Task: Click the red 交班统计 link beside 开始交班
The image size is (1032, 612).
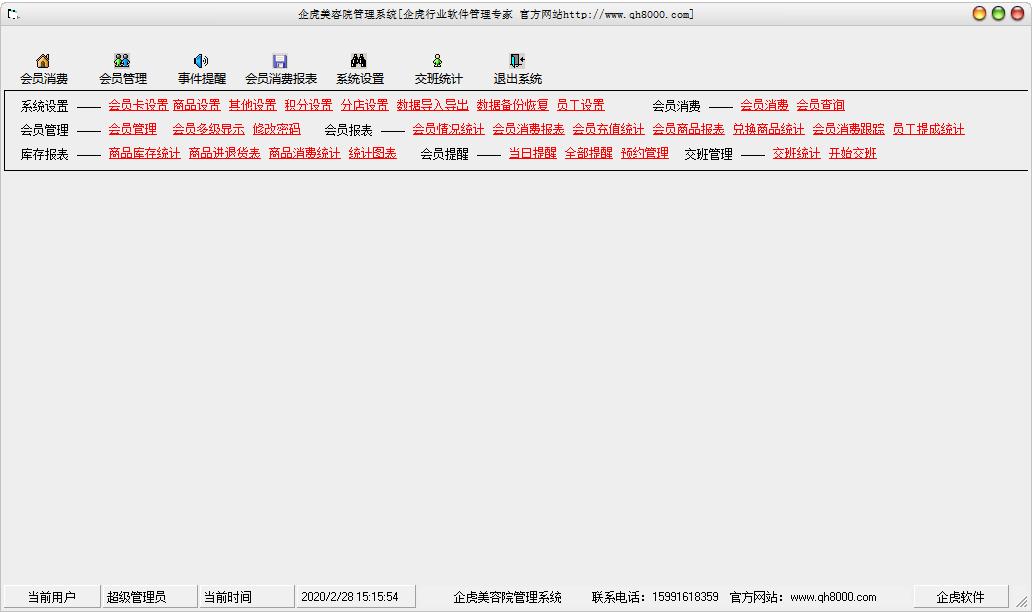Action: pos(796,153)
